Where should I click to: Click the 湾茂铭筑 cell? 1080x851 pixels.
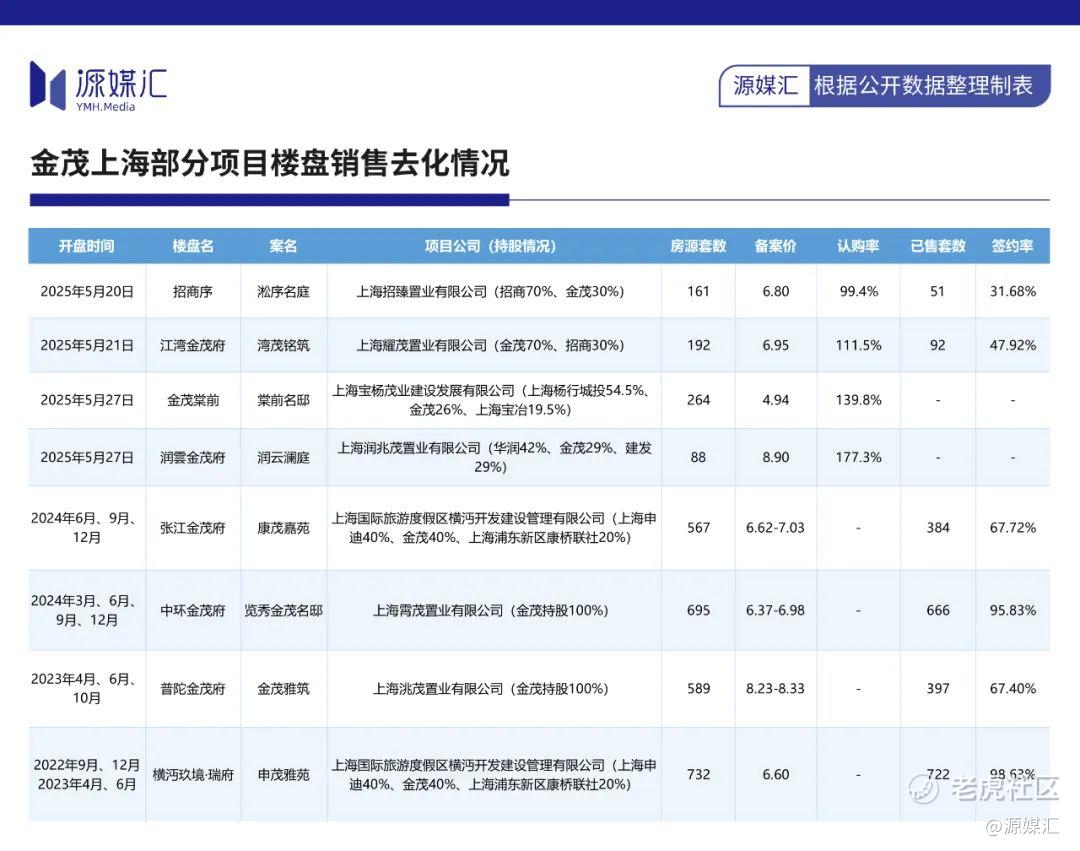[283, 345]
